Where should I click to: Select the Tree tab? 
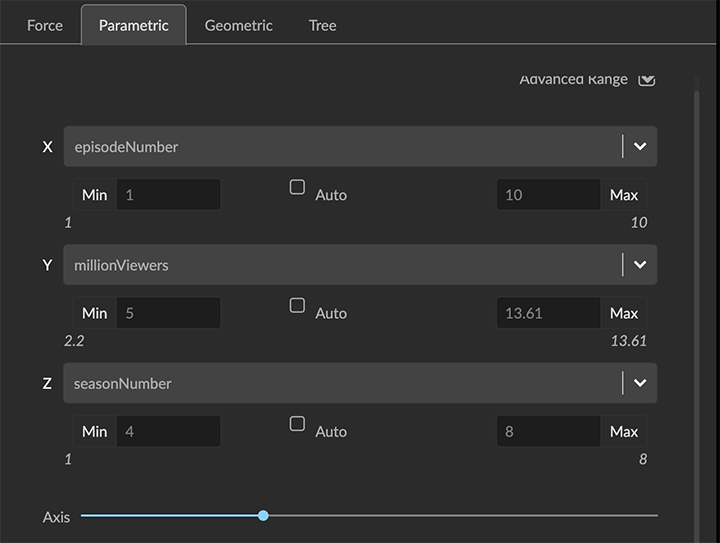322,25
